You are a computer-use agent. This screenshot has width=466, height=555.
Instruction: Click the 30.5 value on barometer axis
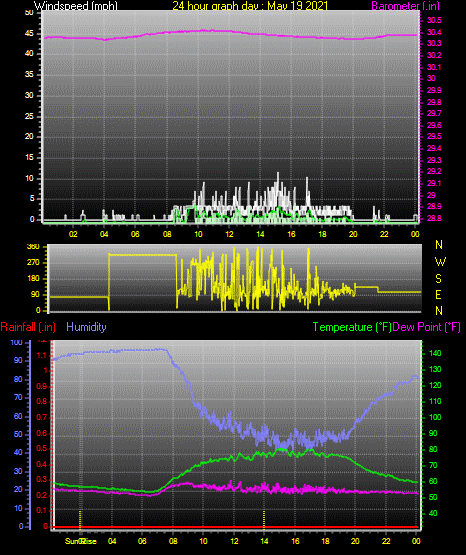click(434, 20)
